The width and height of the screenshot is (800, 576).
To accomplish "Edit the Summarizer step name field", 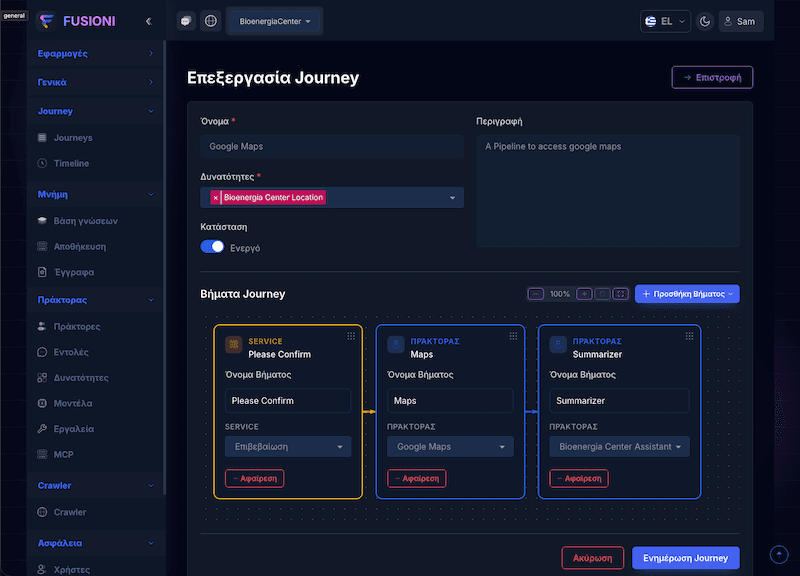I will (x=619, y=401).
